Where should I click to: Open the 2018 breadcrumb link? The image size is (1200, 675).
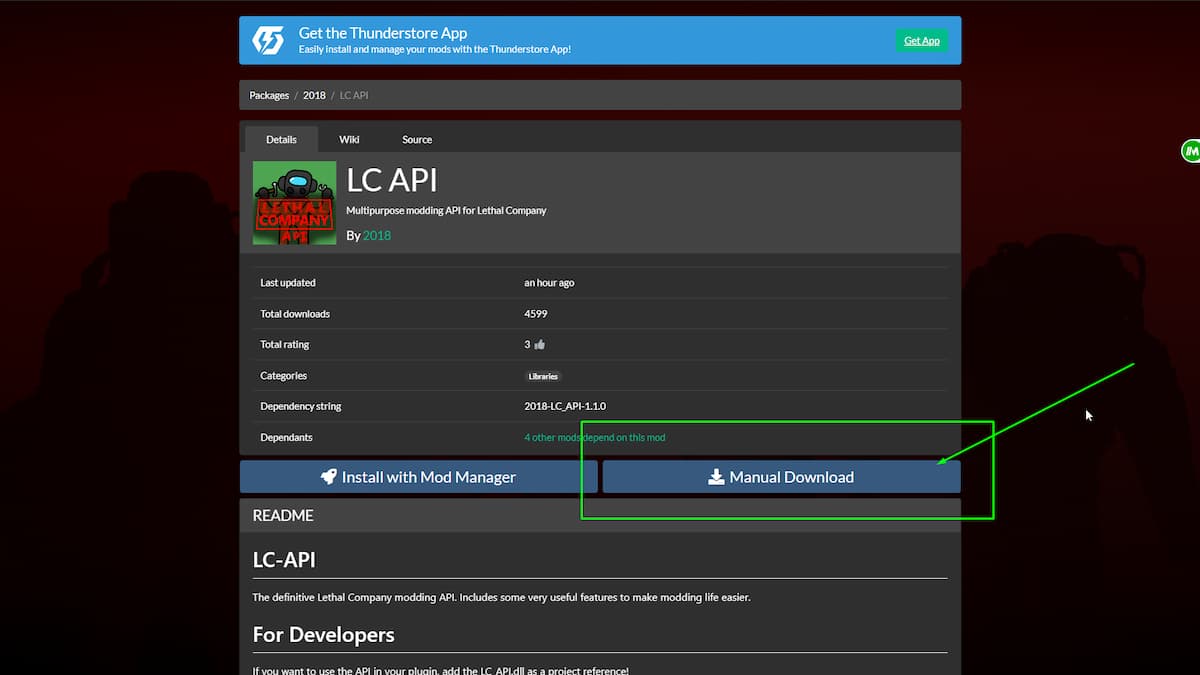[x=314, y=96]
